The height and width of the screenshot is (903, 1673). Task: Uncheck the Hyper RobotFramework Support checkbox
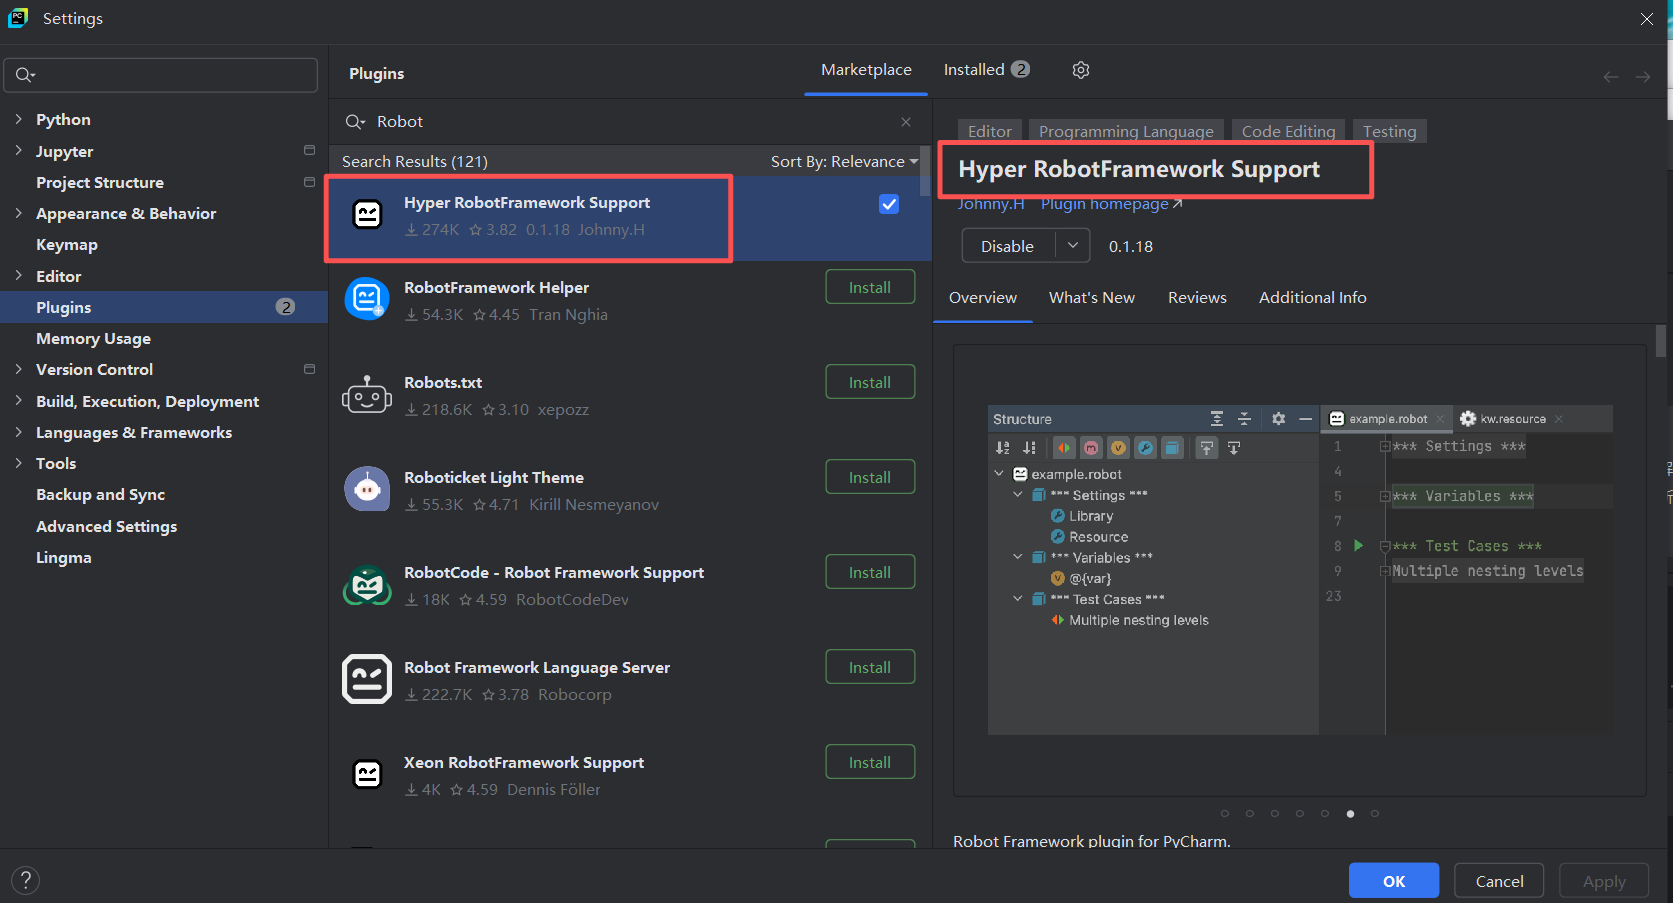tap(889, 204)
